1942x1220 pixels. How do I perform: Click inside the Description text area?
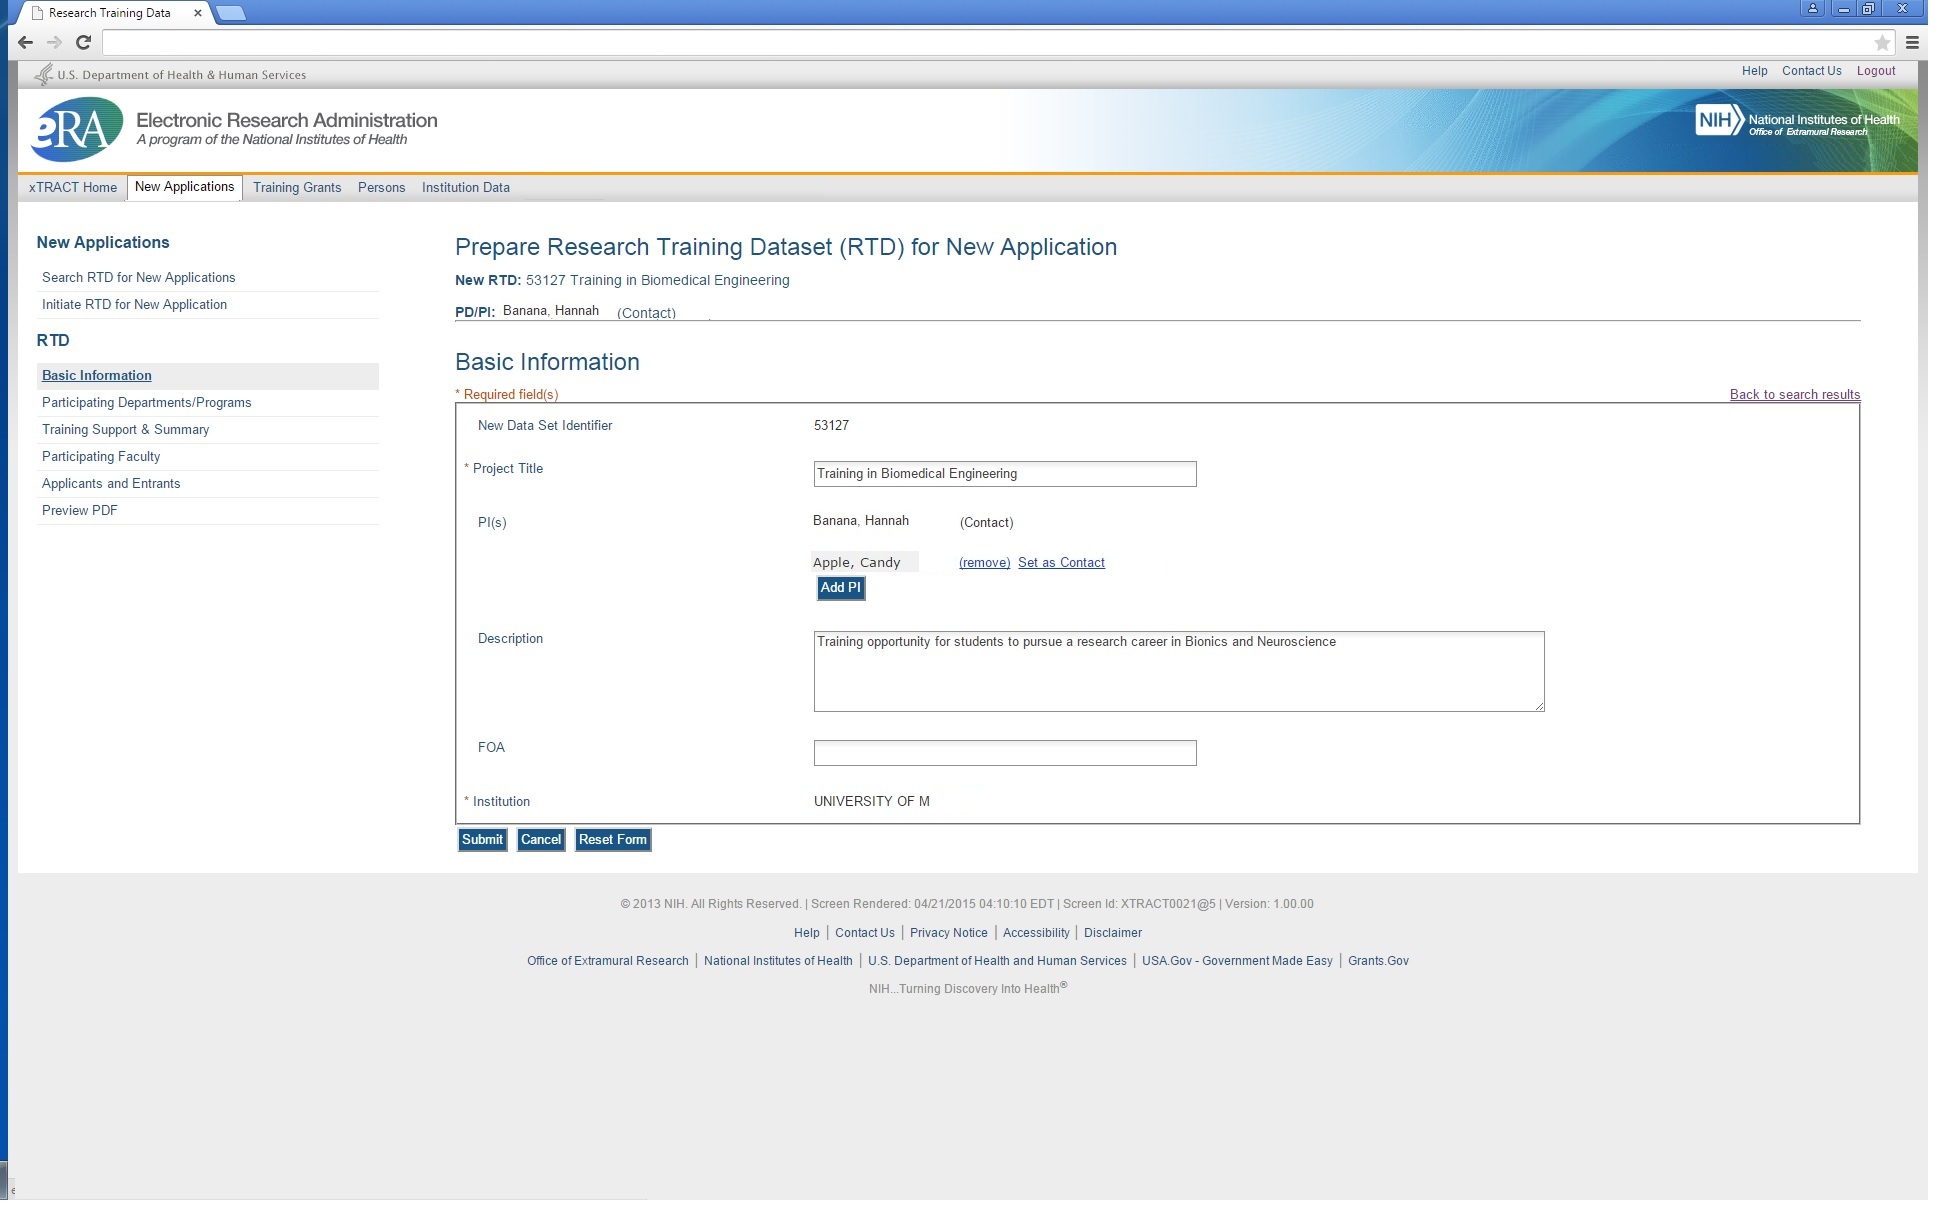[1178, 672]
